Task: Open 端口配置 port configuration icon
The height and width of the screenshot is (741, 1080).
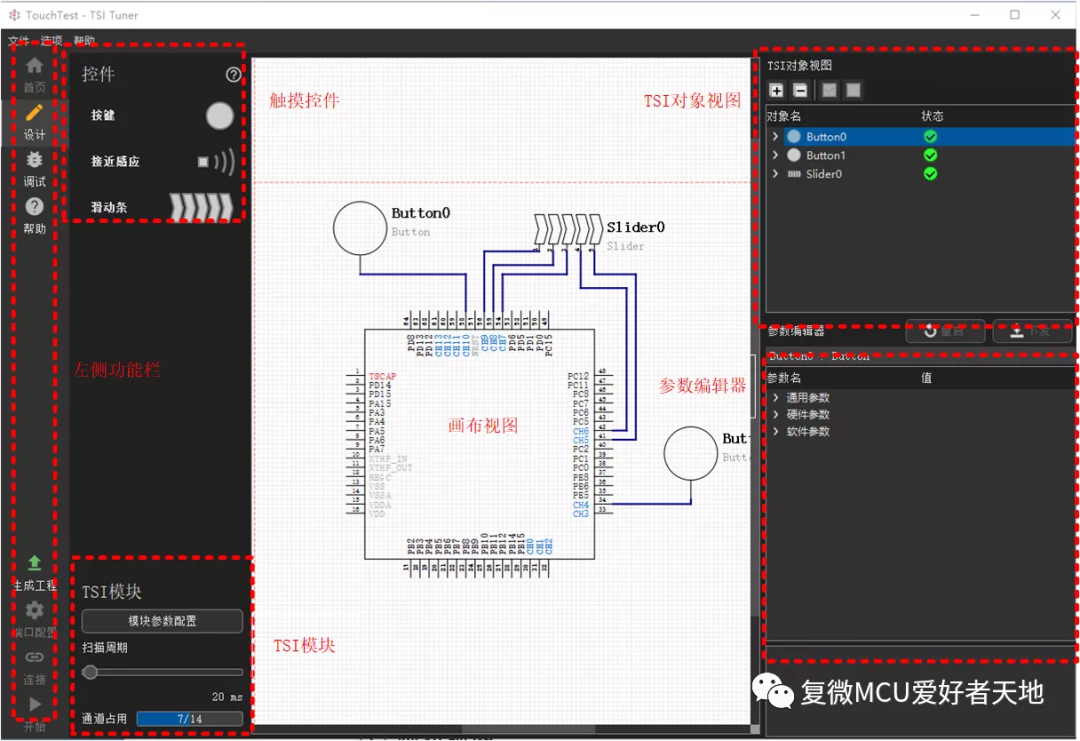Action: click(x=33, y=610)
